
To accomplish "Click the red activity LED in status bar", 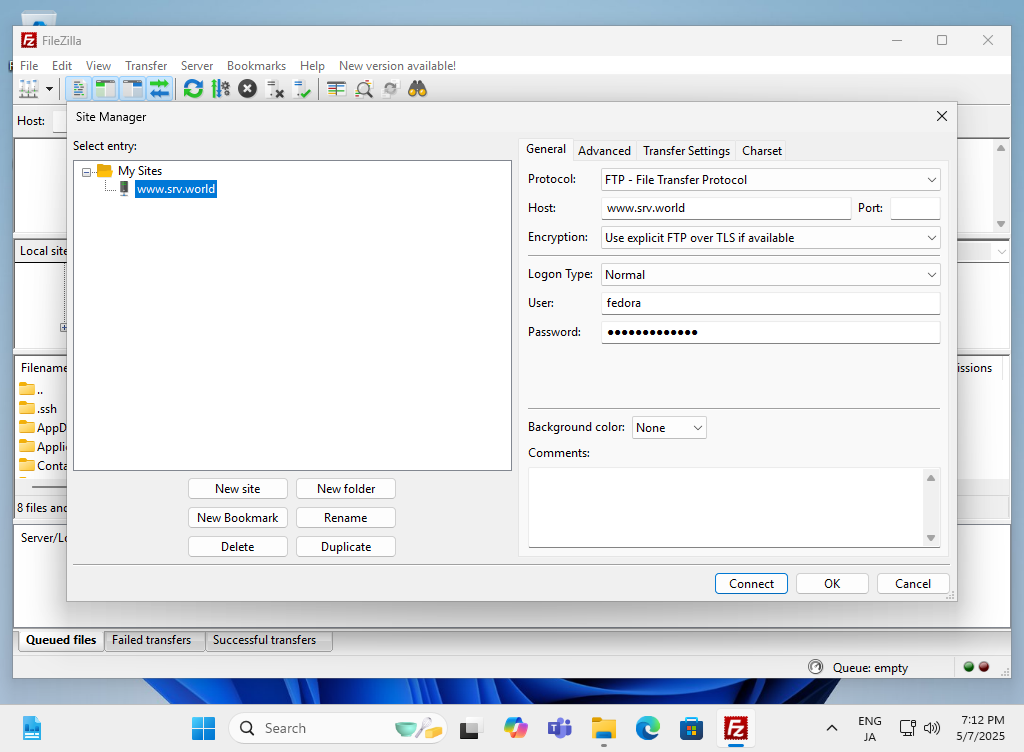I will click(x=984, y=666).
